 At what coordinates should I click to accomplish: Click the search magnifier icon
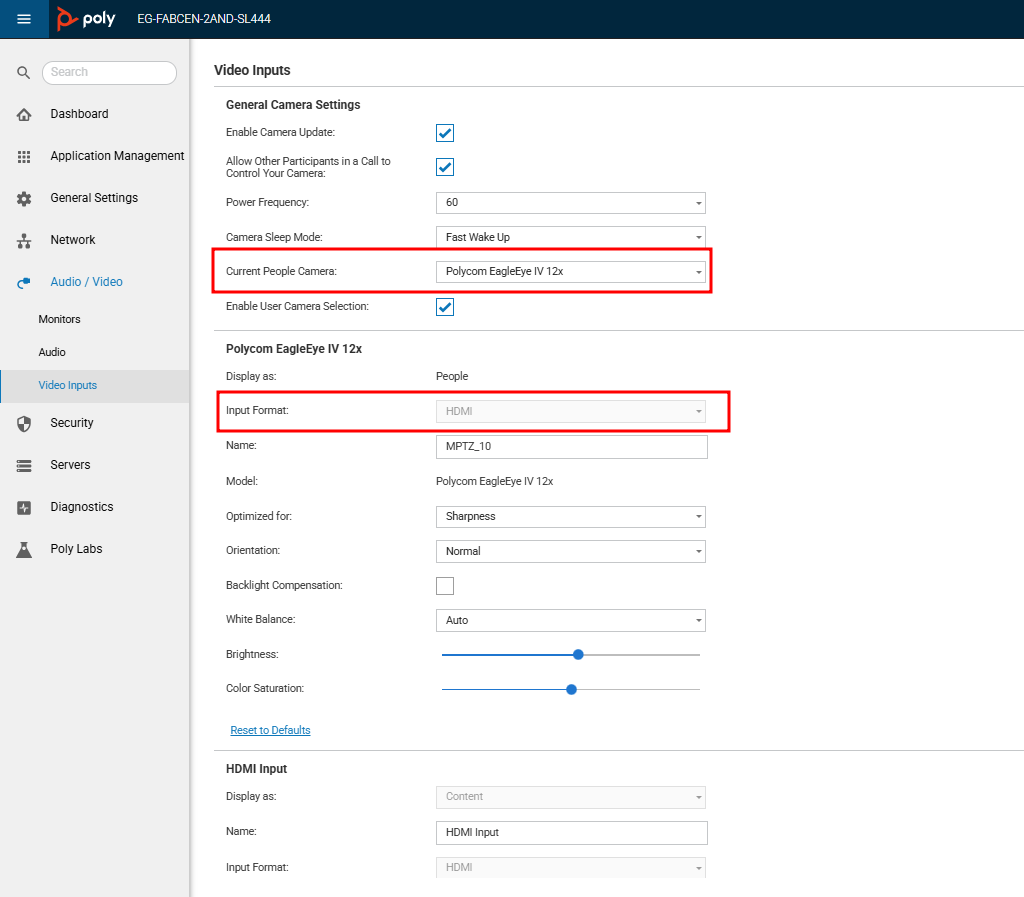pos(24,72)
